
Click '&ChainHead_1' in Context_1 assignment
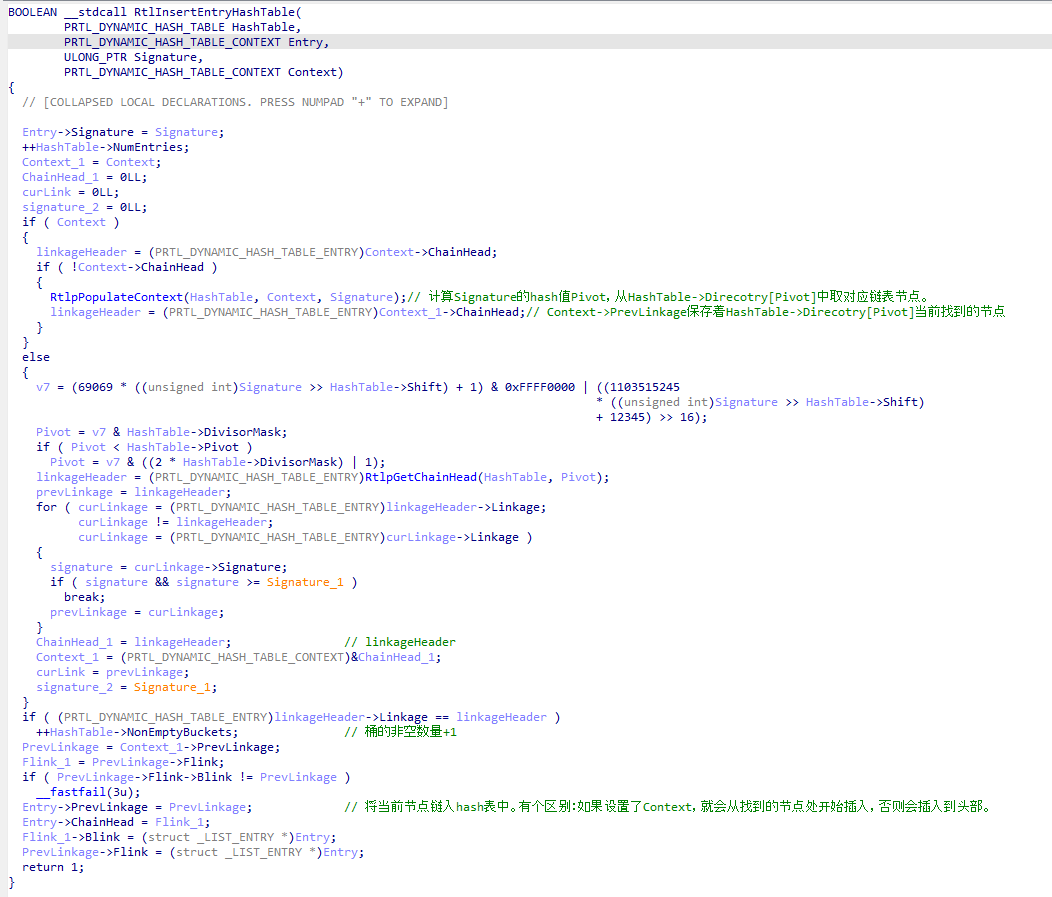(396, 657)
